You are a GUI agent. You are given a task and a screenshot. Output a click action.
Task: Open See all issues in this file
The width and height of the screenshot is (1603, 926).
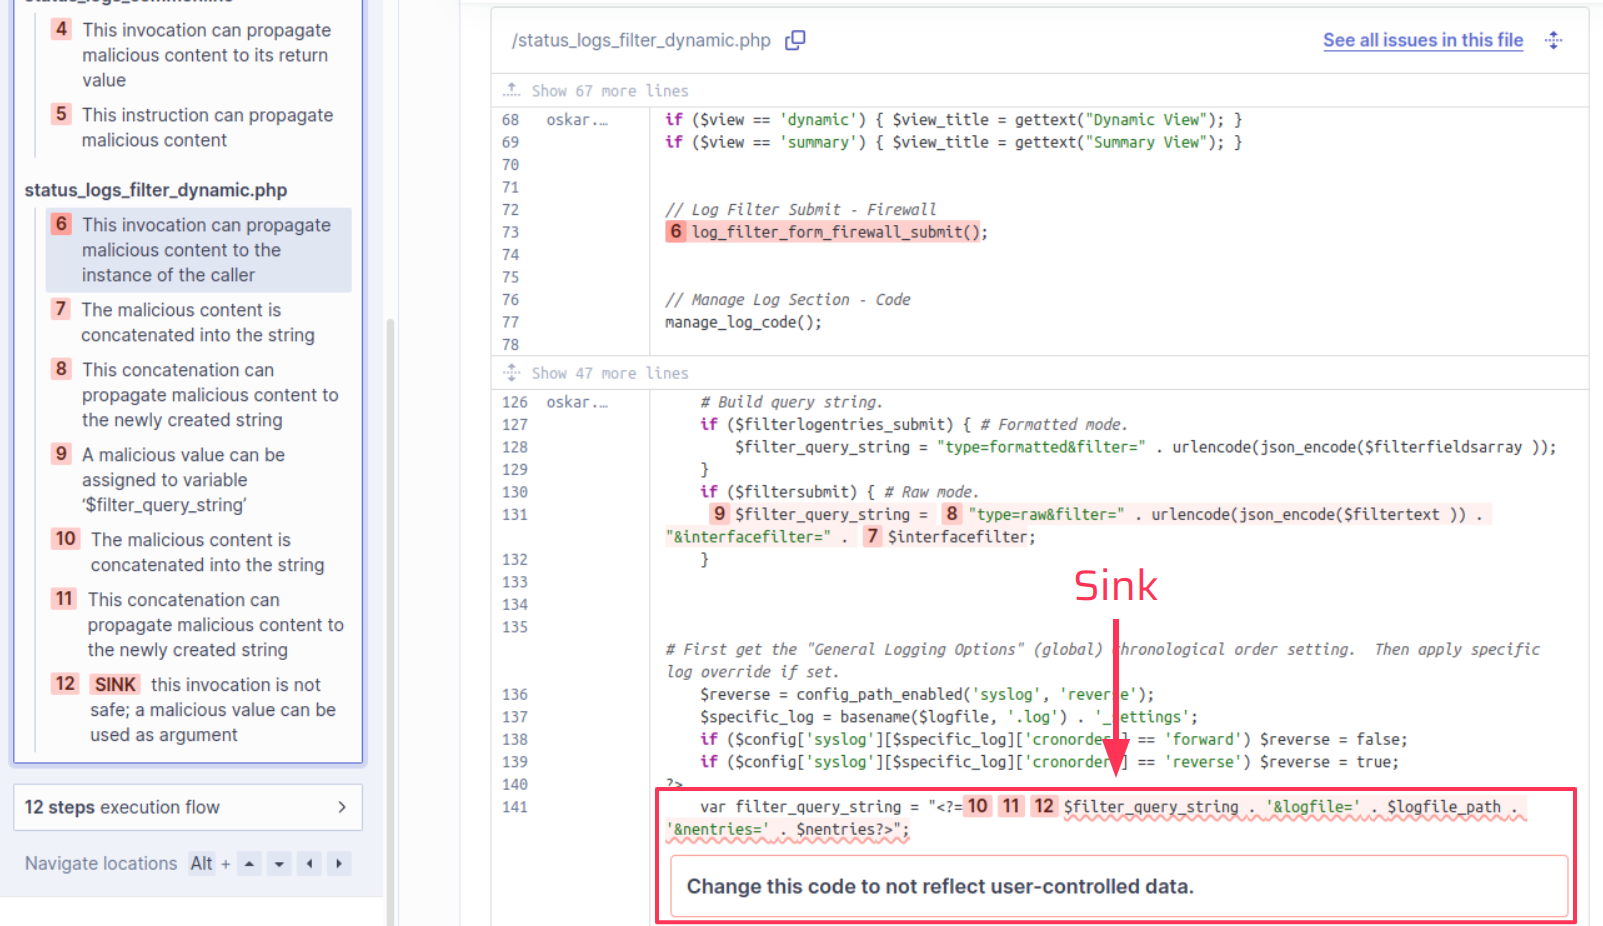pyautogui.click(x=1422, y=40)
